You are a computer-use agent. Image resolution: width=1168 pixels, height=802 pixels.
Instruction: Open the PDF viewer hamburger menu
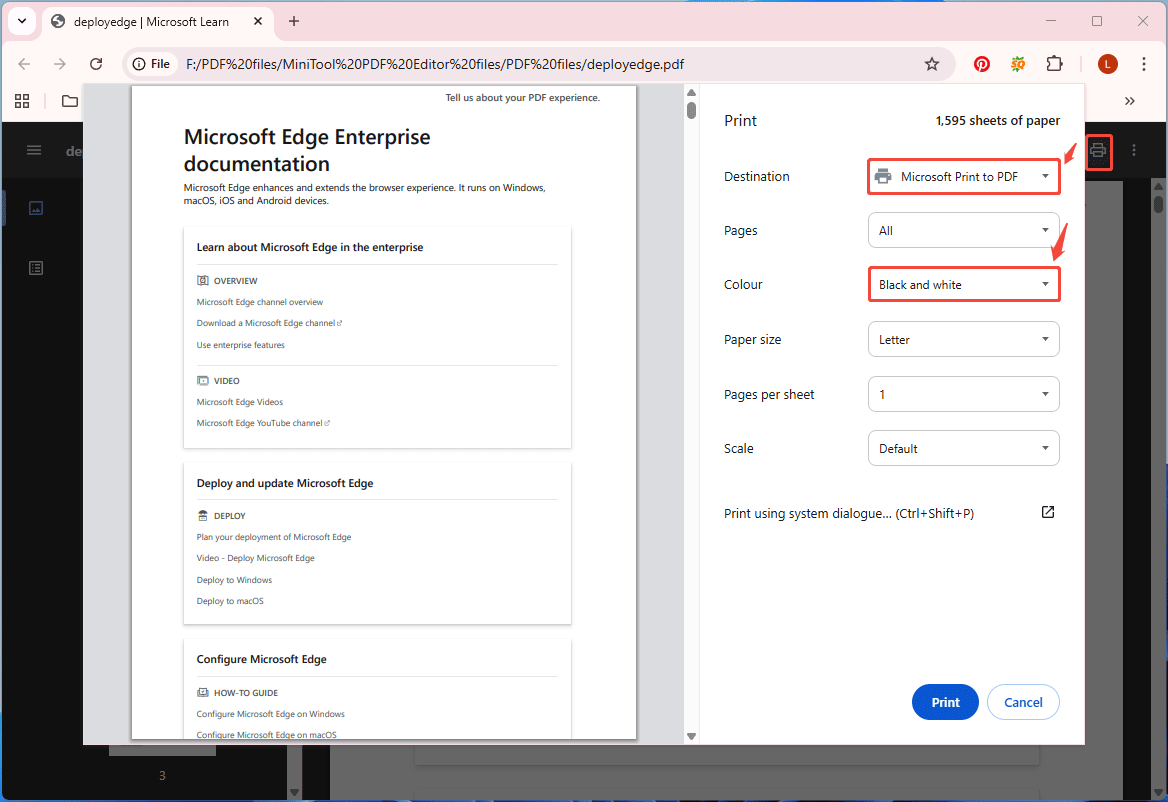click(34, 151)
